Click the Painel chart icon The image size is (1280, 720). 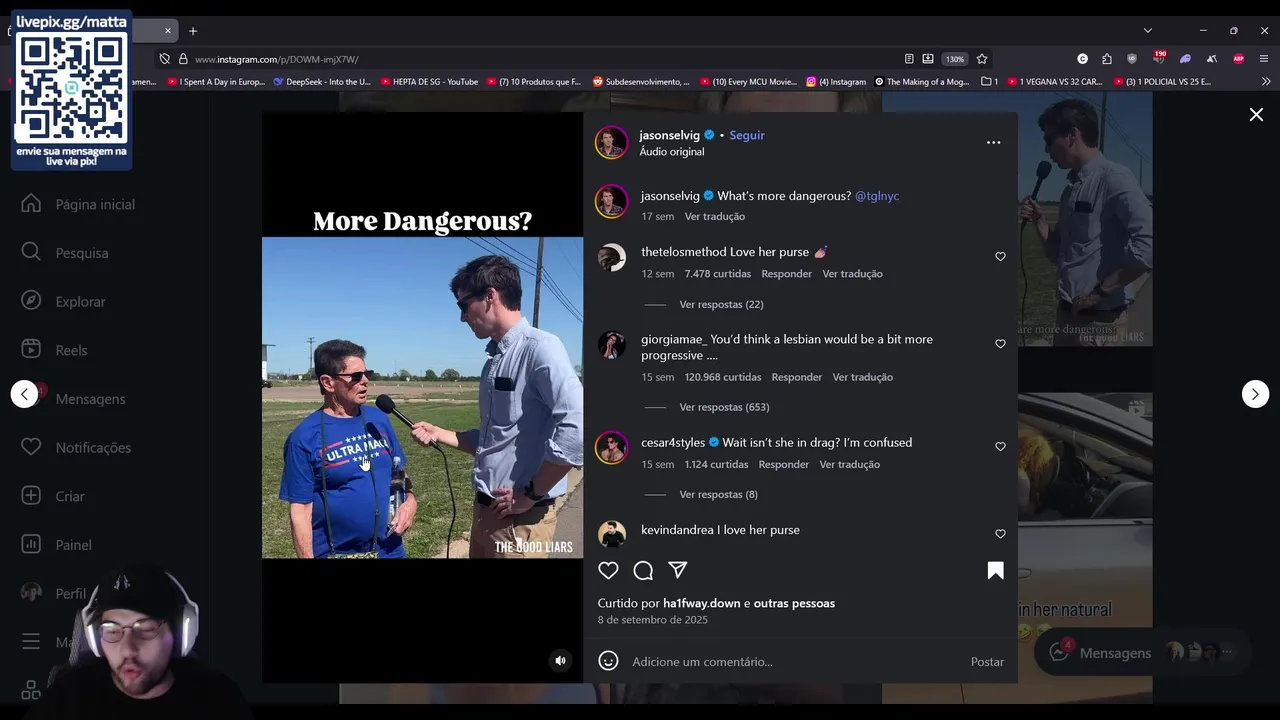point(31,544)
